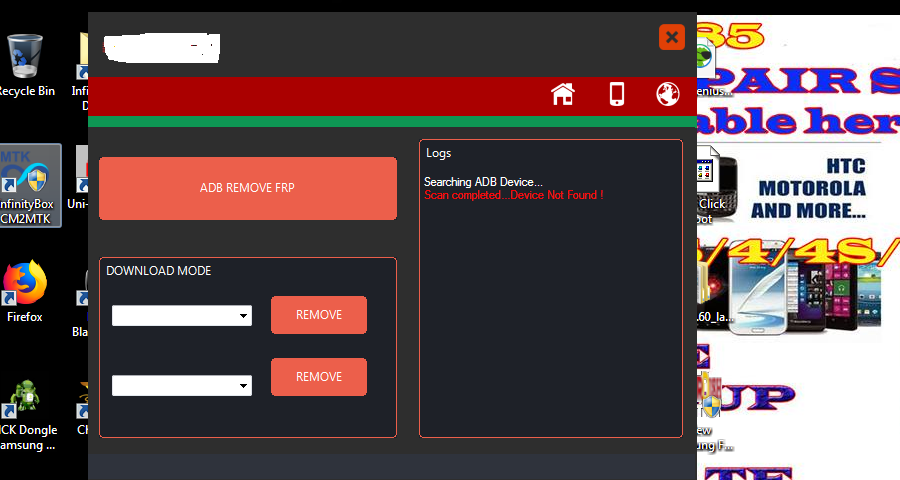Click the 'Scan completed...Device Not Found !' log line
This screenshot has height=480, width=900.
(514, 195)
